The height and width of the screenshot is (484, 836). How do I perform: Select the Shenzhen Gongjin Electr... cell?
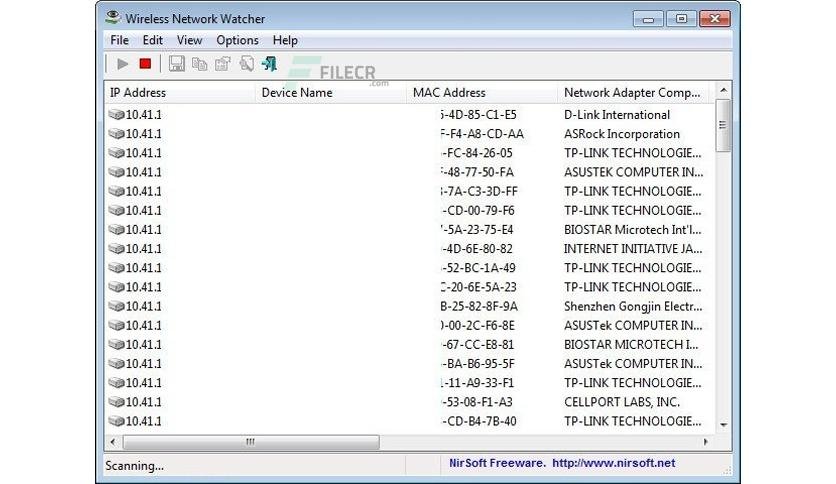point(633,306)
